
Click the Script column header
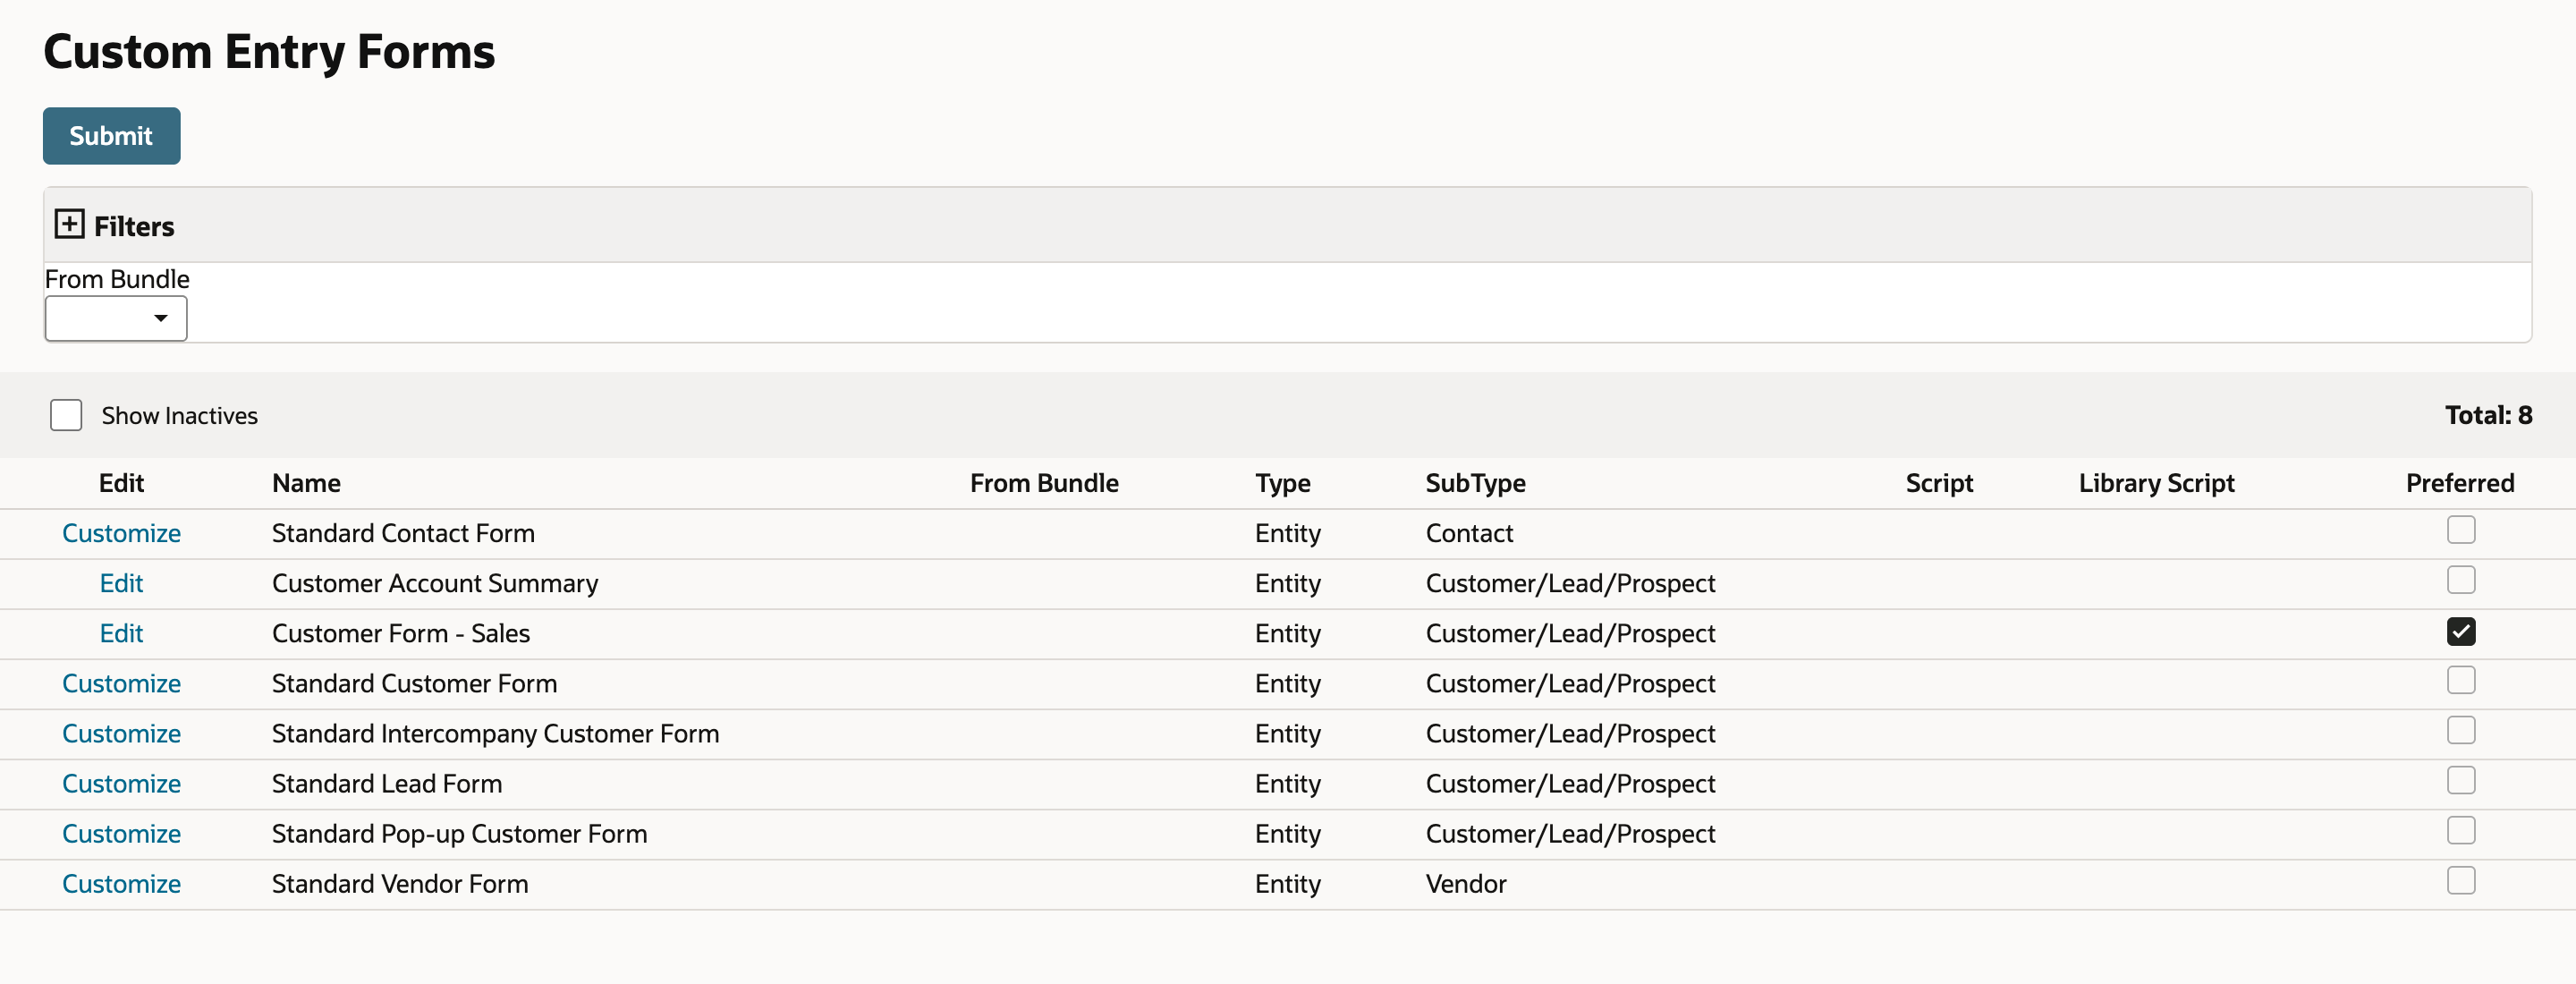[1939, 483]
